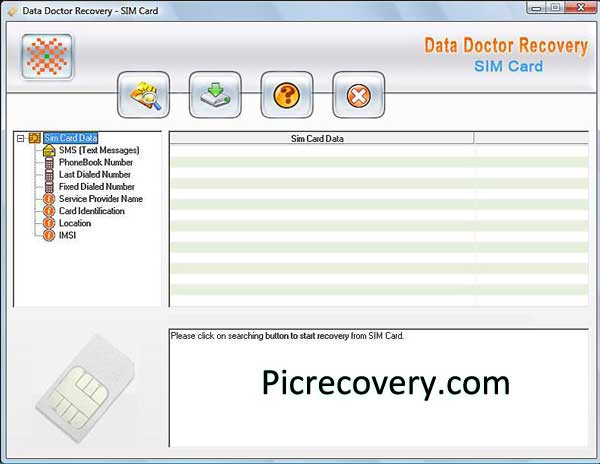Click the Card Identification info icon
The height and width of the screenshot is (464, 600).
[49, 211]
